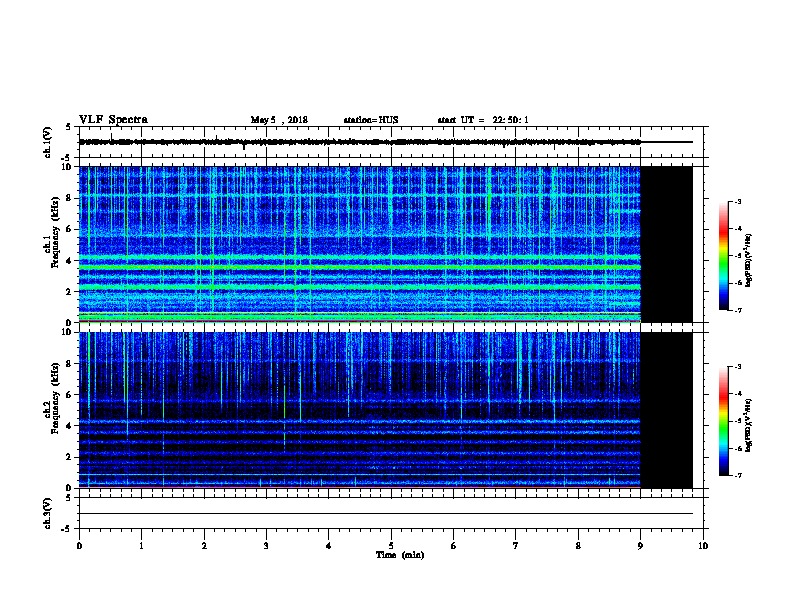Click the "5" tick on Time axis
This screenshot has height=612, width=792.
click(391, 545)
